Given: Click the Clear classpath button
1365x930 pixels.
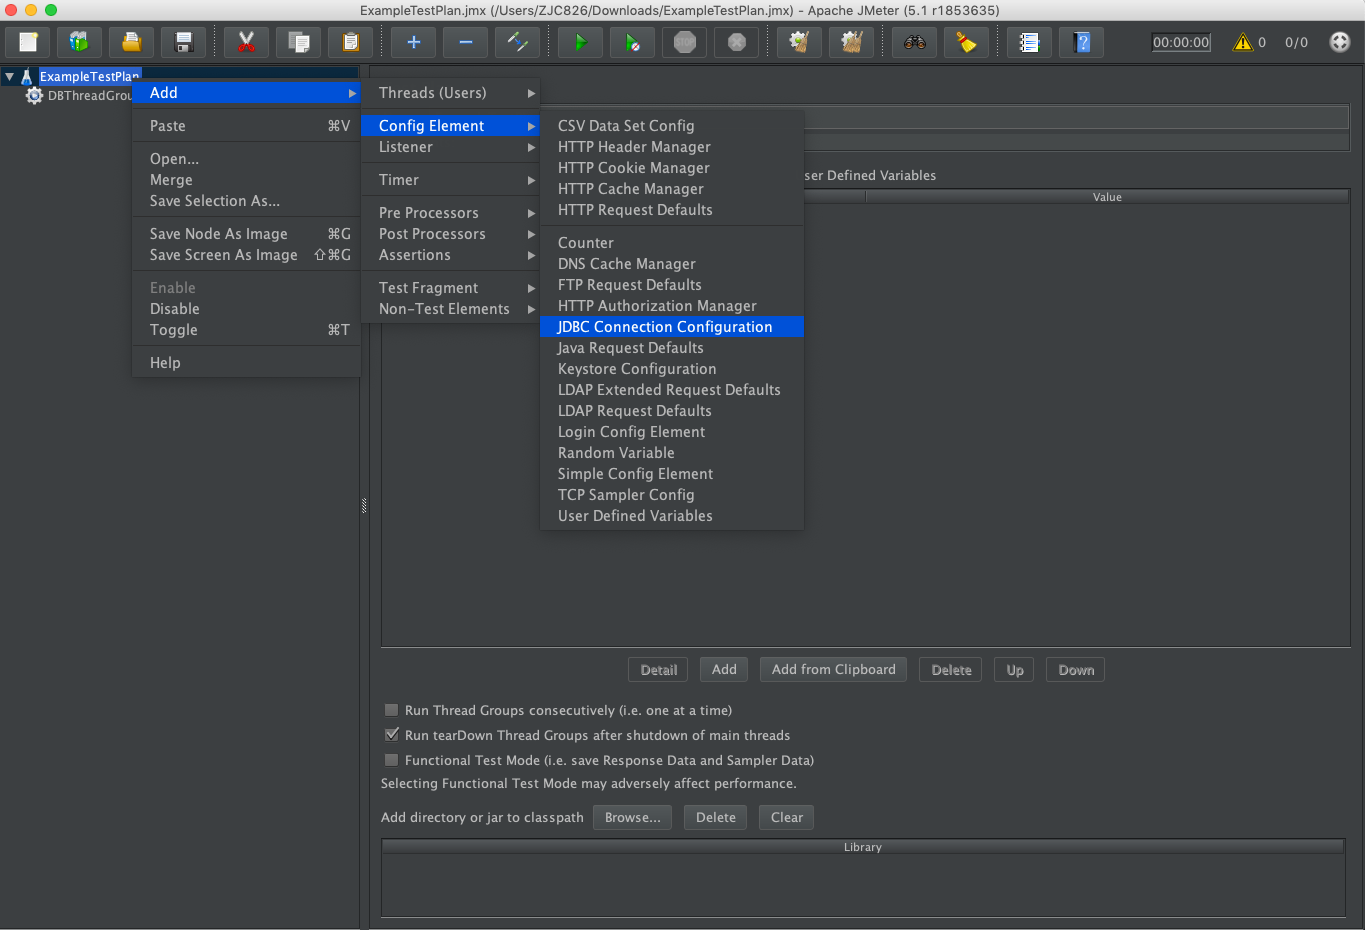Looking at the screenshot, I should (x=786, y=817).
